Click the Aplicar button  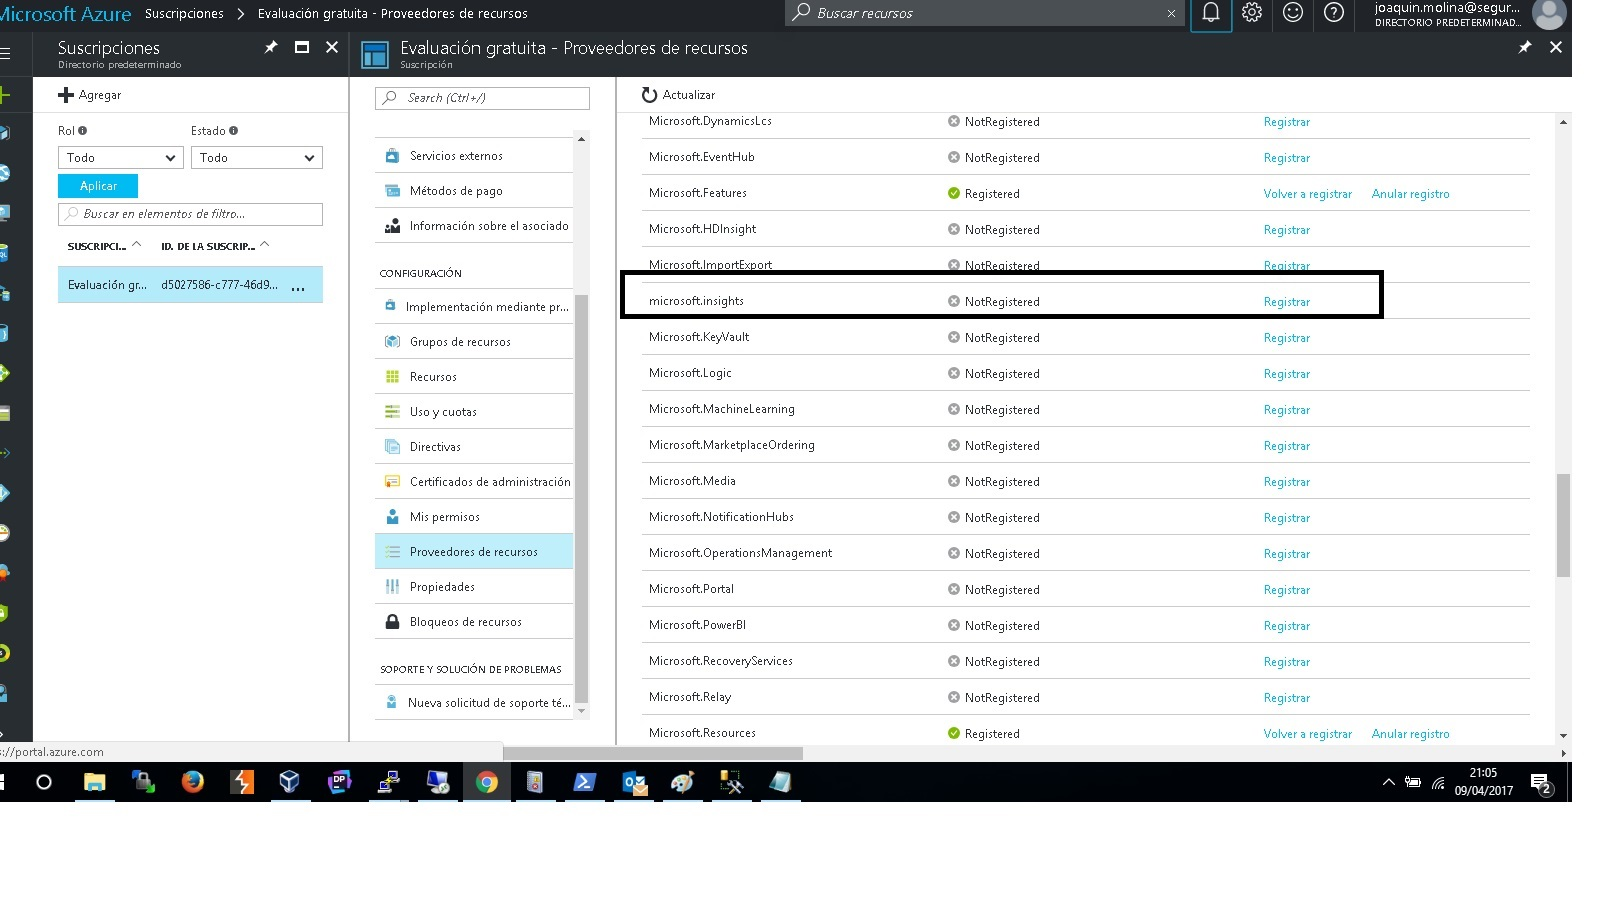pos(98,186)
